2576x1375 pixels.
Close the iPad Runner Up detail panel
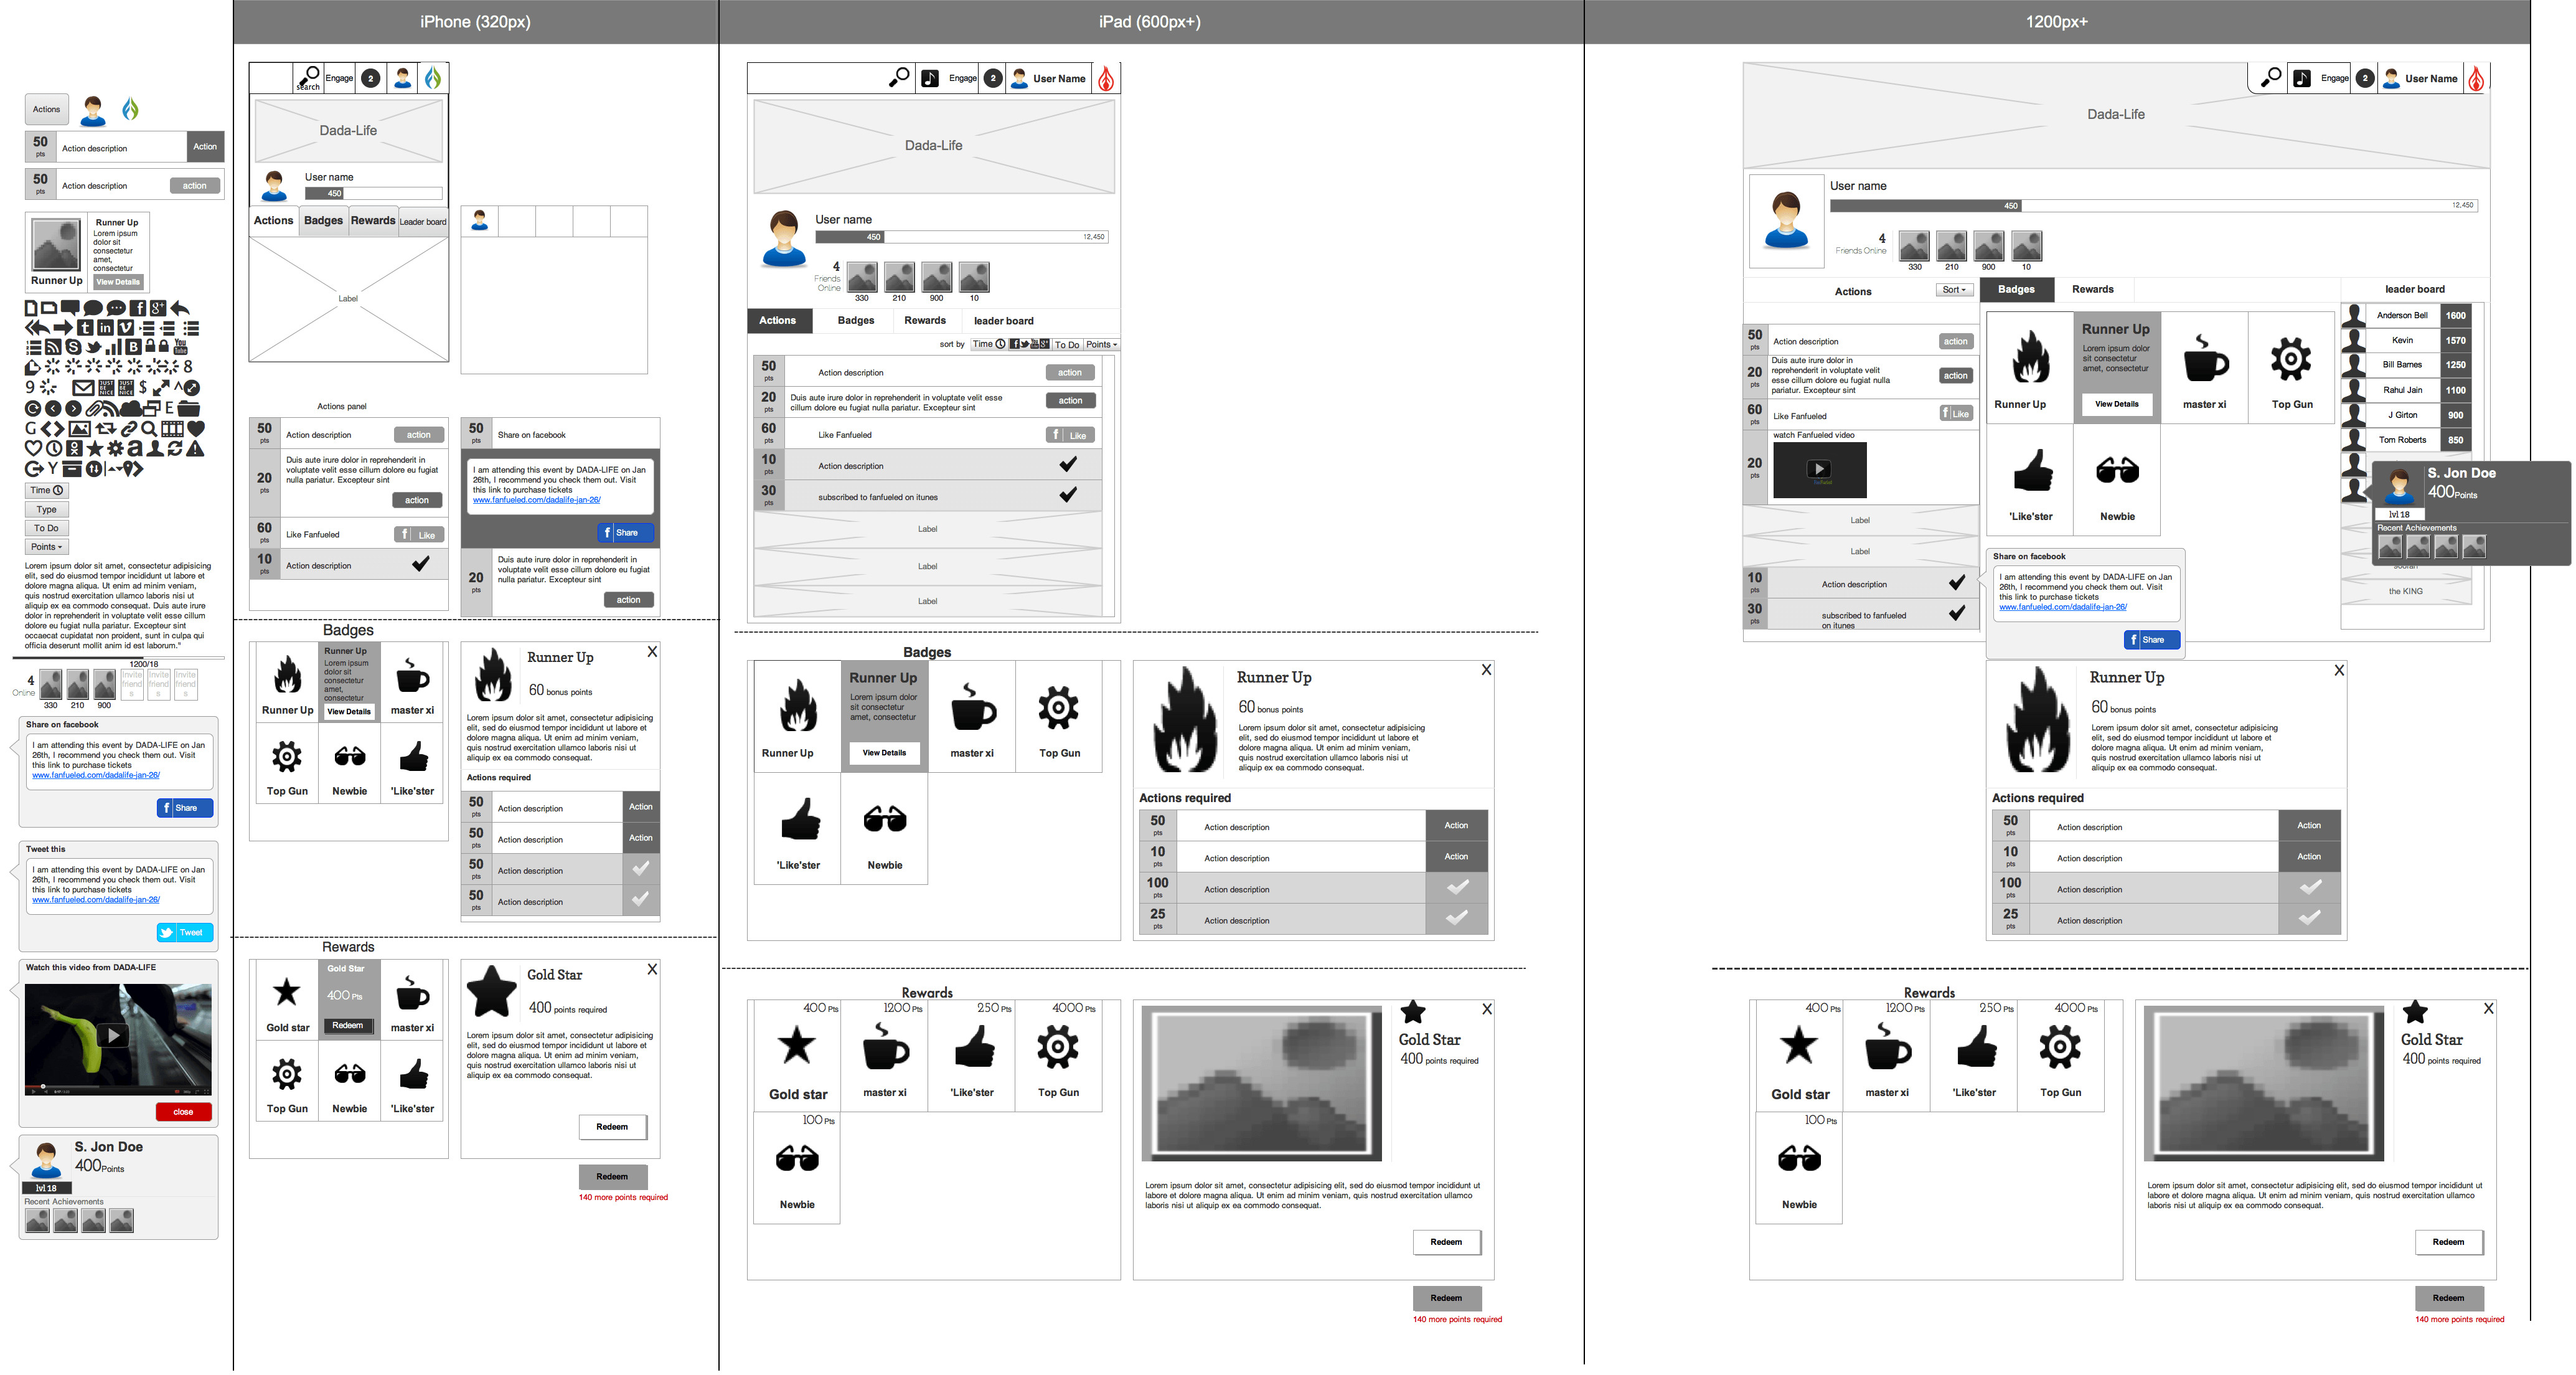click(1486, 670)
